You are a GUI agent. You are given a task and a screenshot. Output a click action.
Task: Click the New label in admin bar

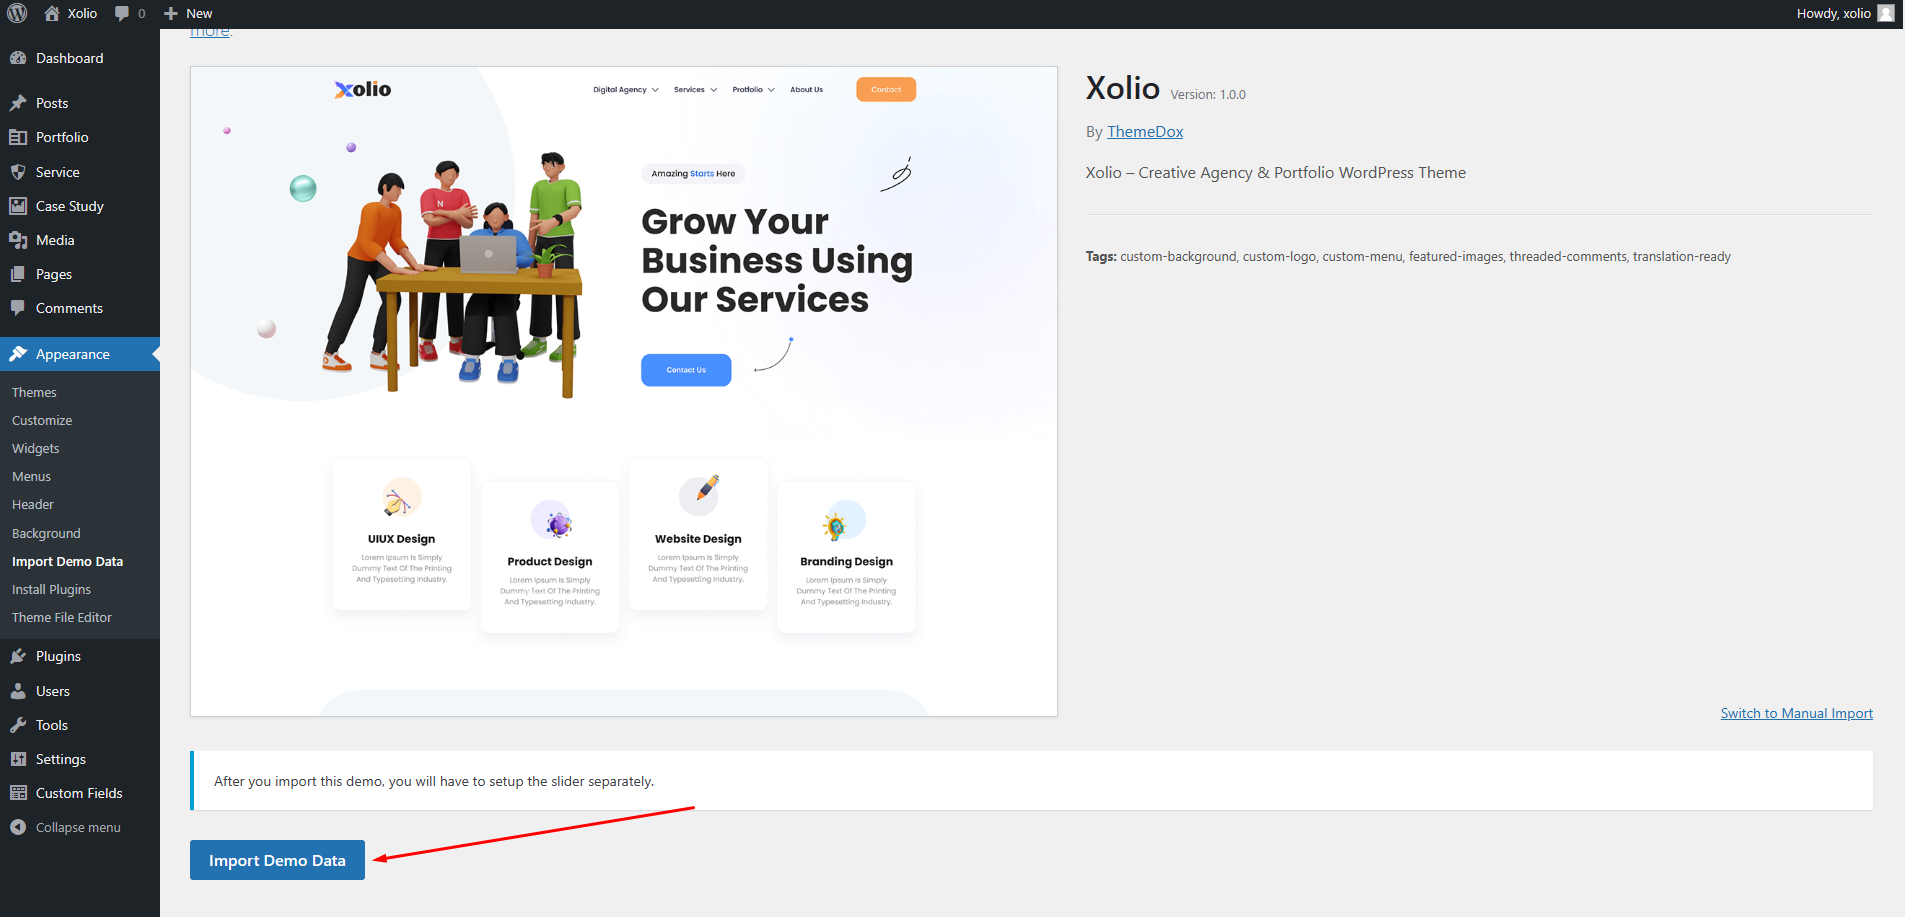[x=199, y=13]
